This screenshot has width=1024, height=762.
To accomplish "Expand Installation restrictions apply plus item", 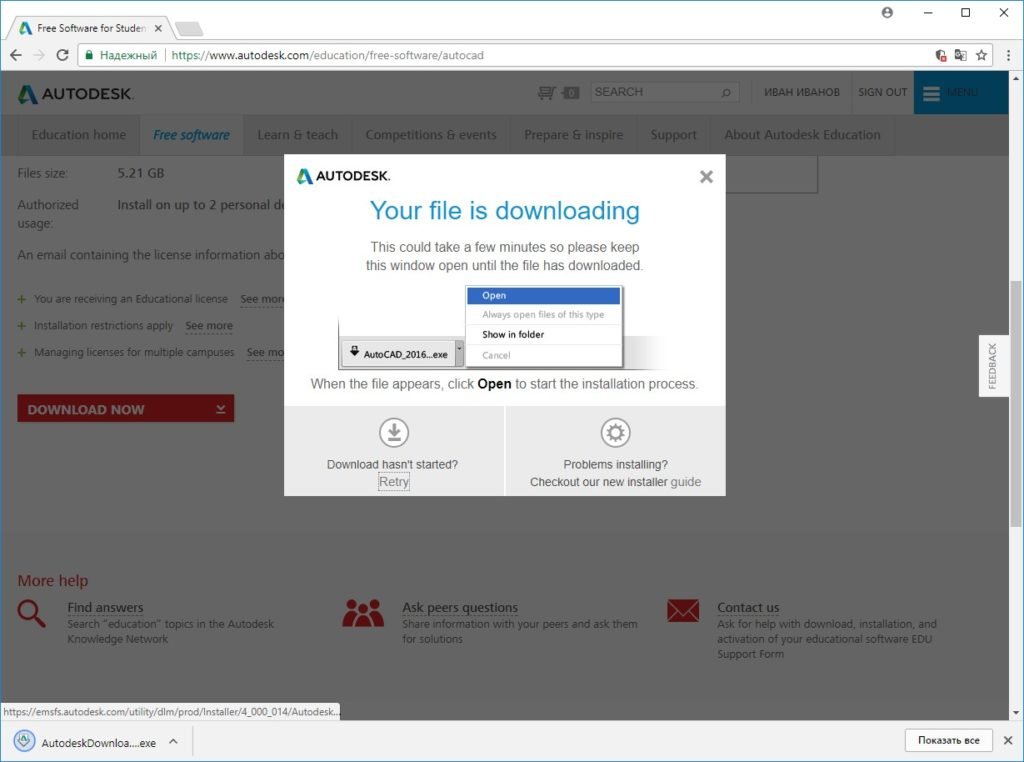I will point(22,326).
